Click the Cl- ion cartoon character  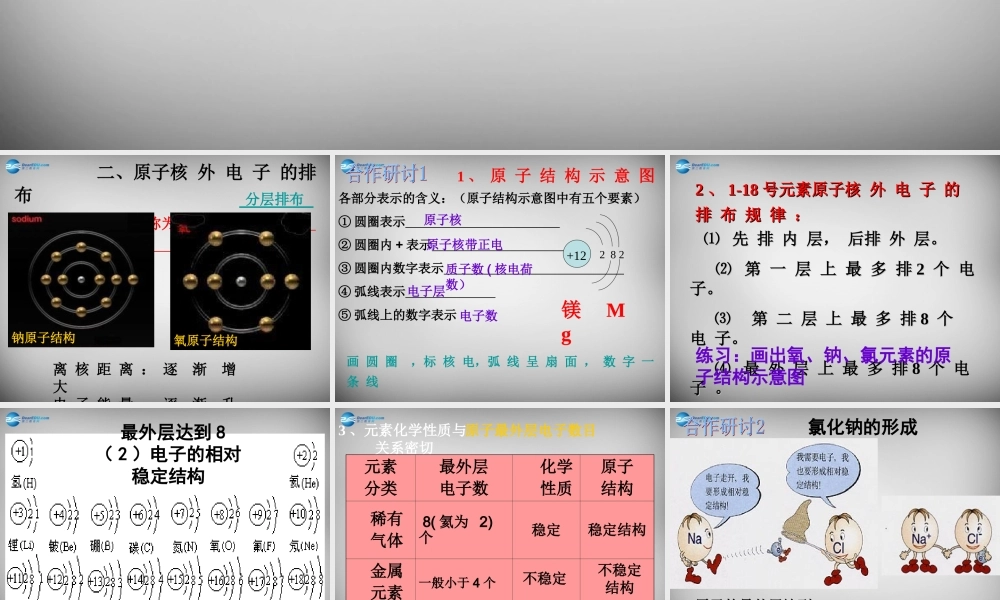pos(970,540)
